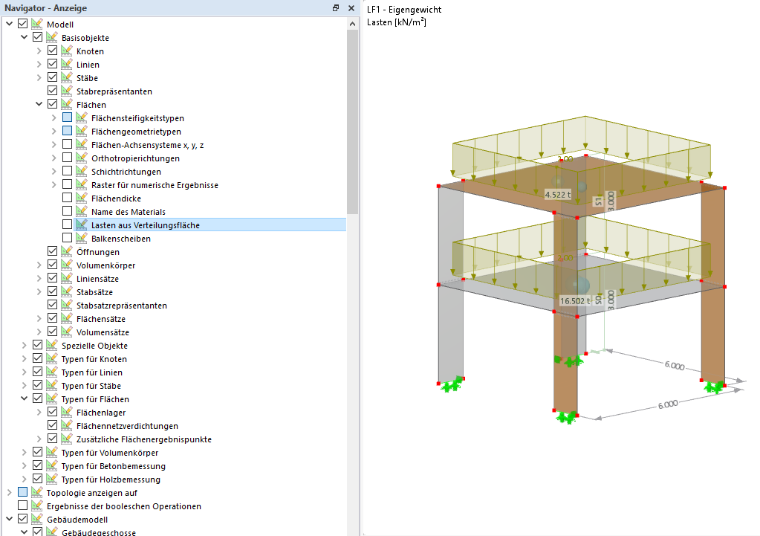Expand the Spezielle Objekte node

24,346
